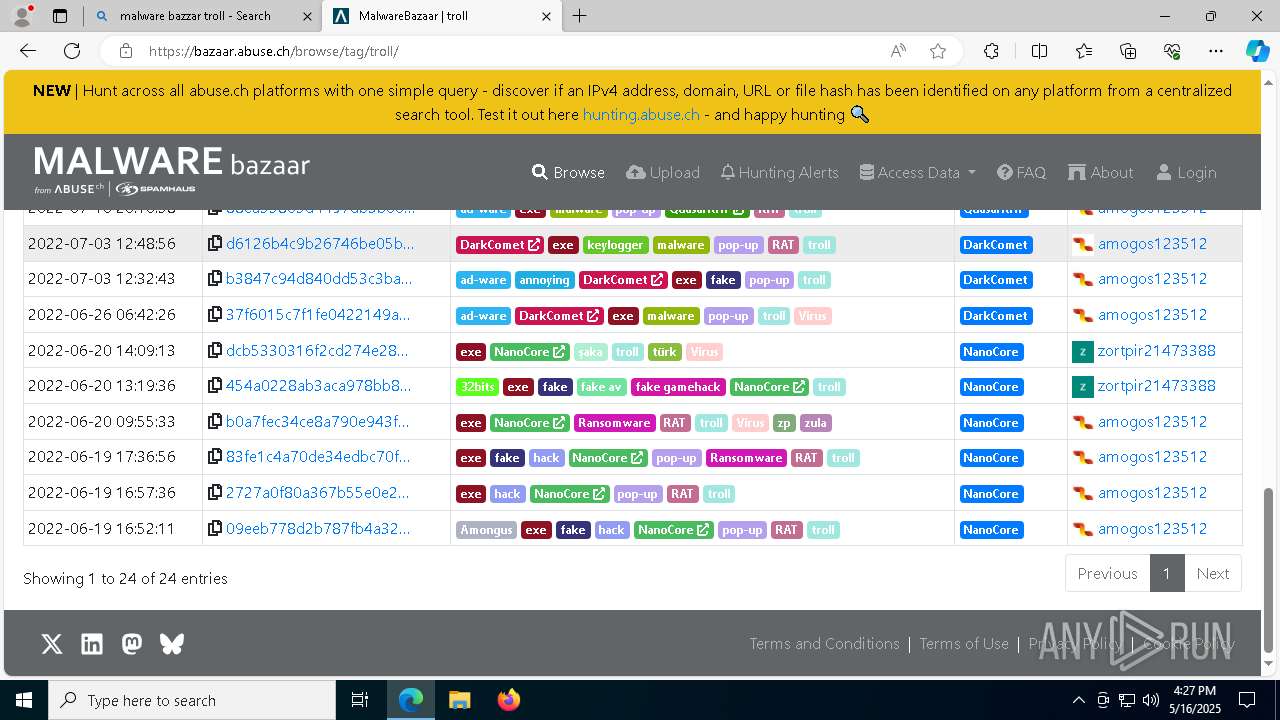This screenshot has width=1280, height=720.
Task: Open the Login nav item
Action: click(x=1186, y=172)
